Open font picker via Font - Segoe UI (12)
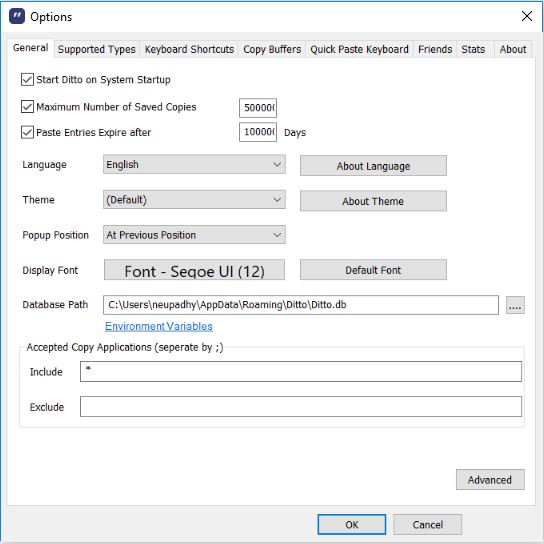This screenshot has height=544, width=544. tap(194, 270)
